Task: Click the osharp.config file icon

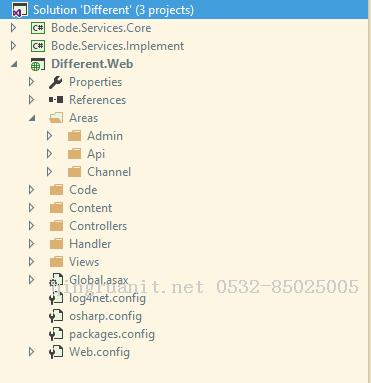Action: pyautogui.click(x=56, y=316)
